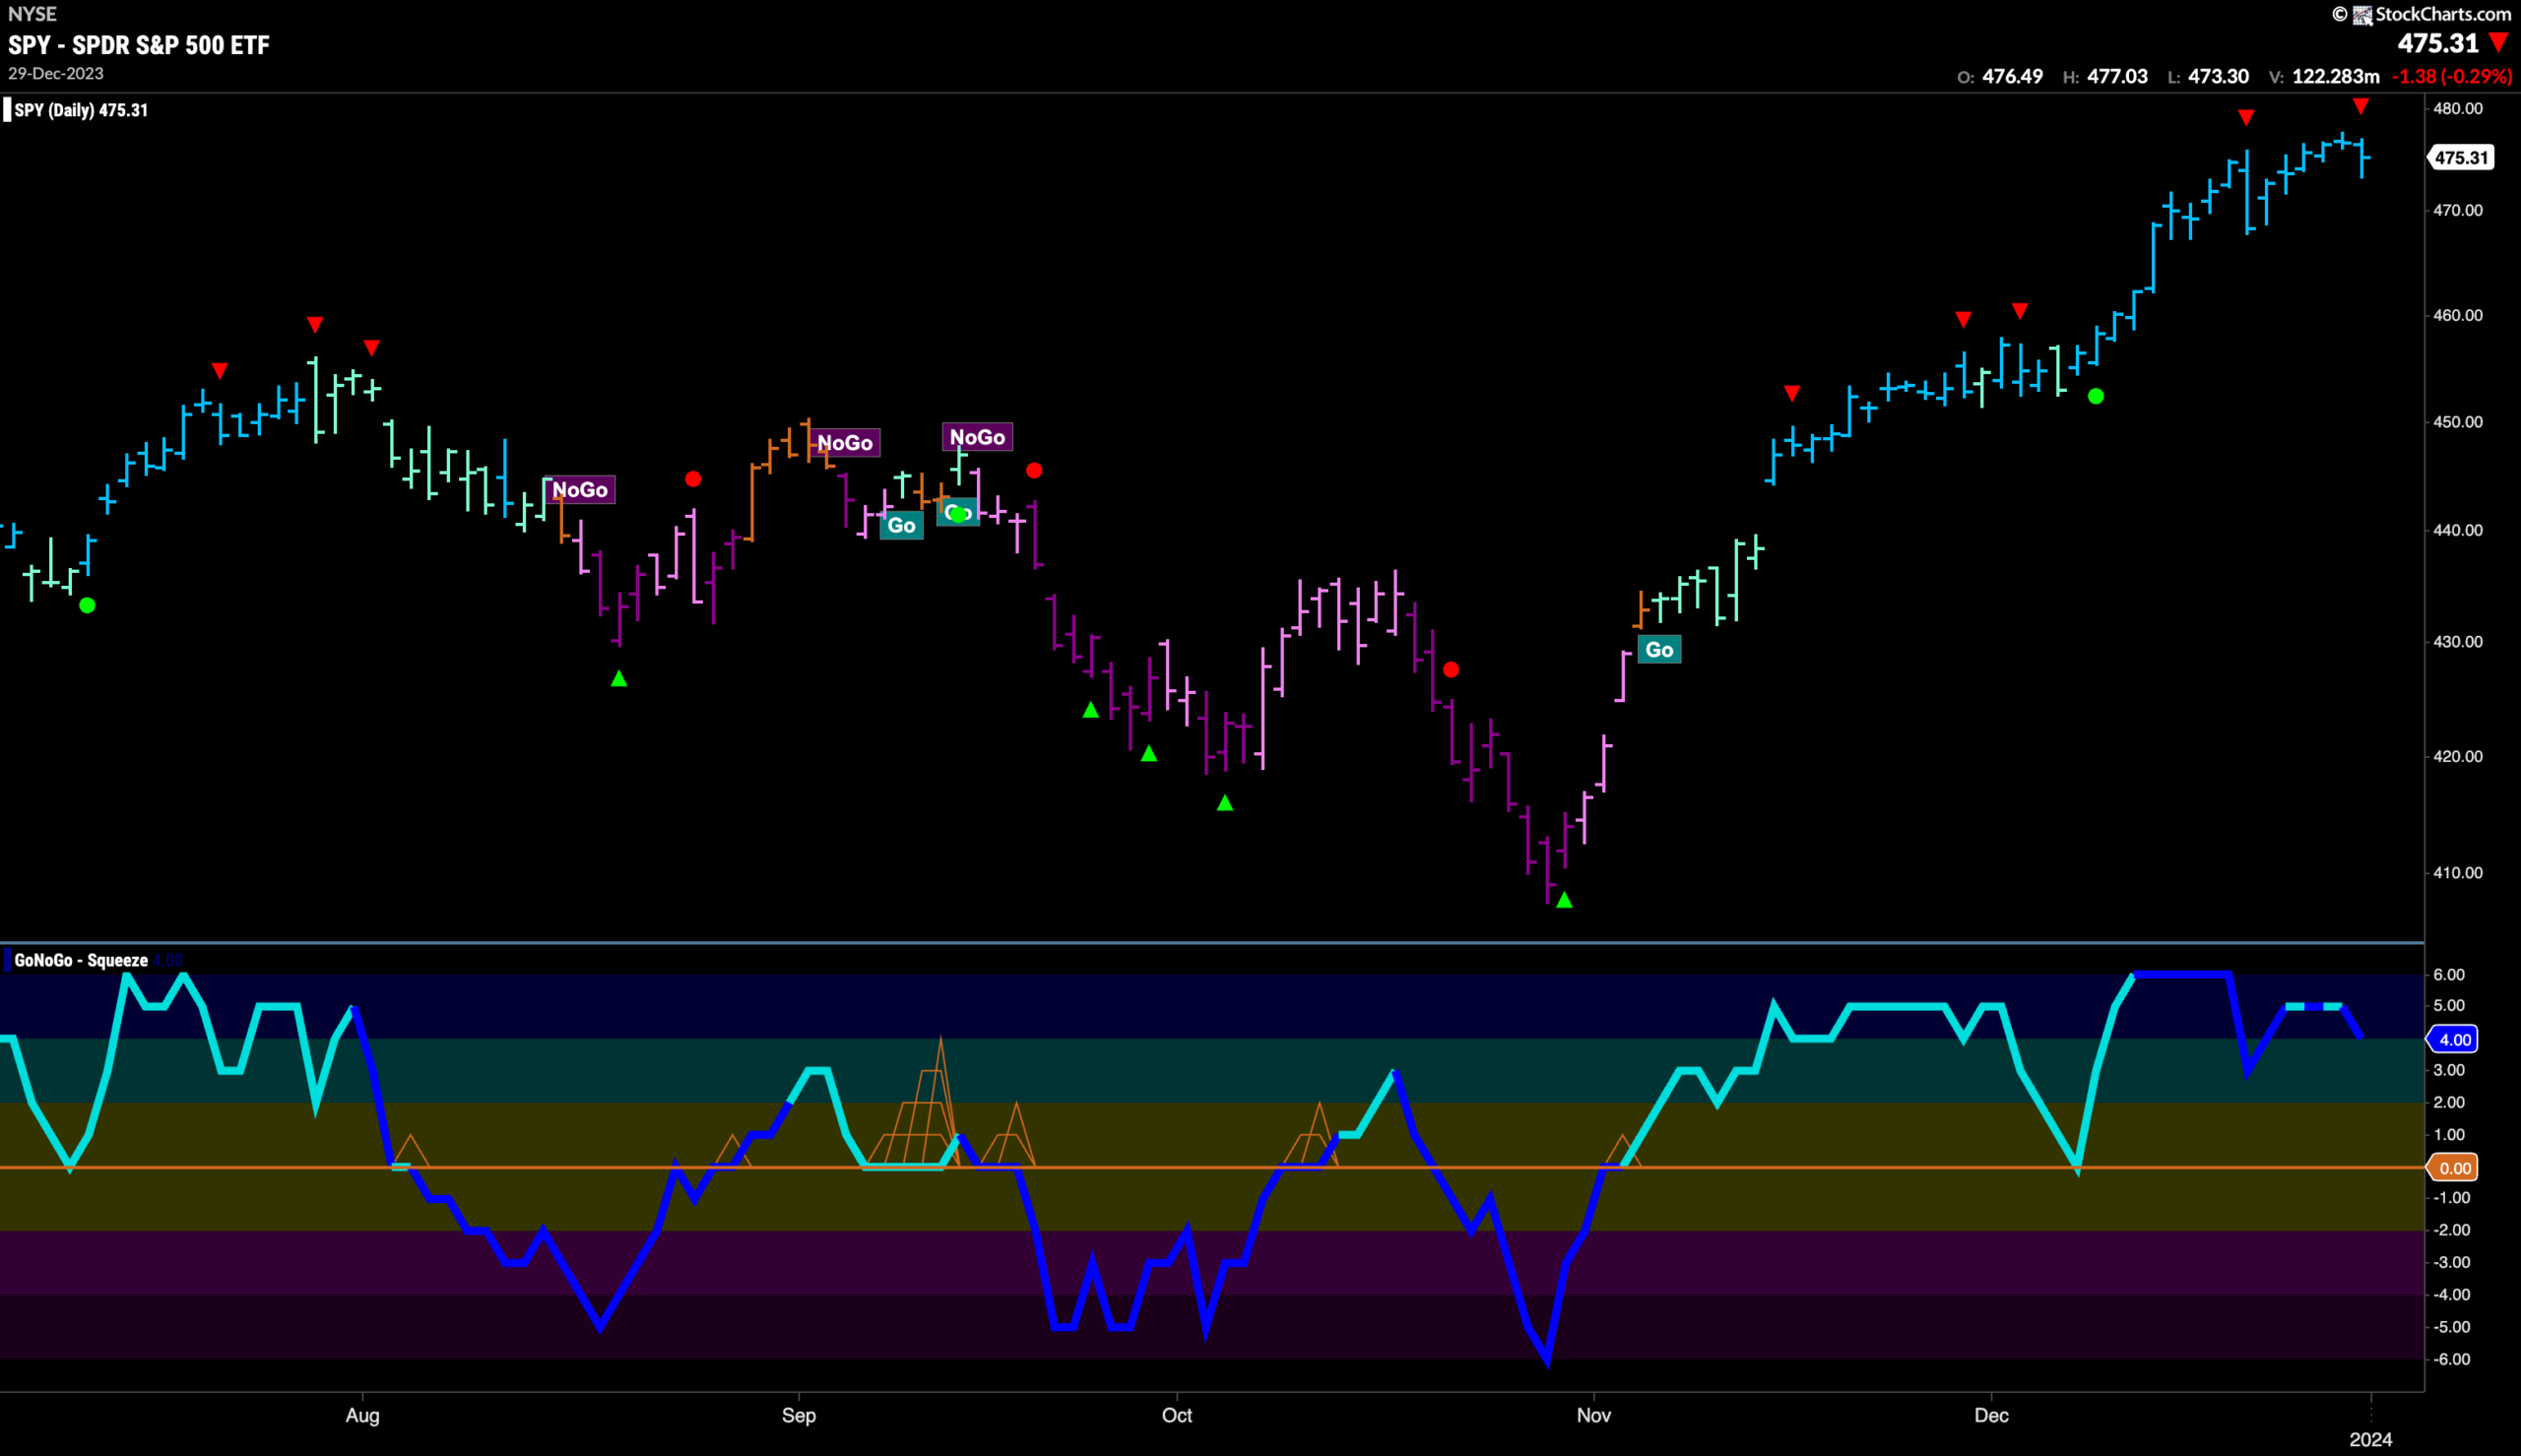The height and width of the screenshot is (1456, 2521).
Task: Click the GoNoGo - Squeeze panel label
Action: tap(81, 960)
